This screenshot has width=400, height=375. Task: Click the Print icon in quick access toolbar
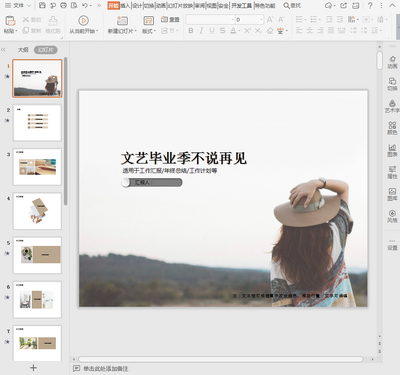(x=63, y=5)
